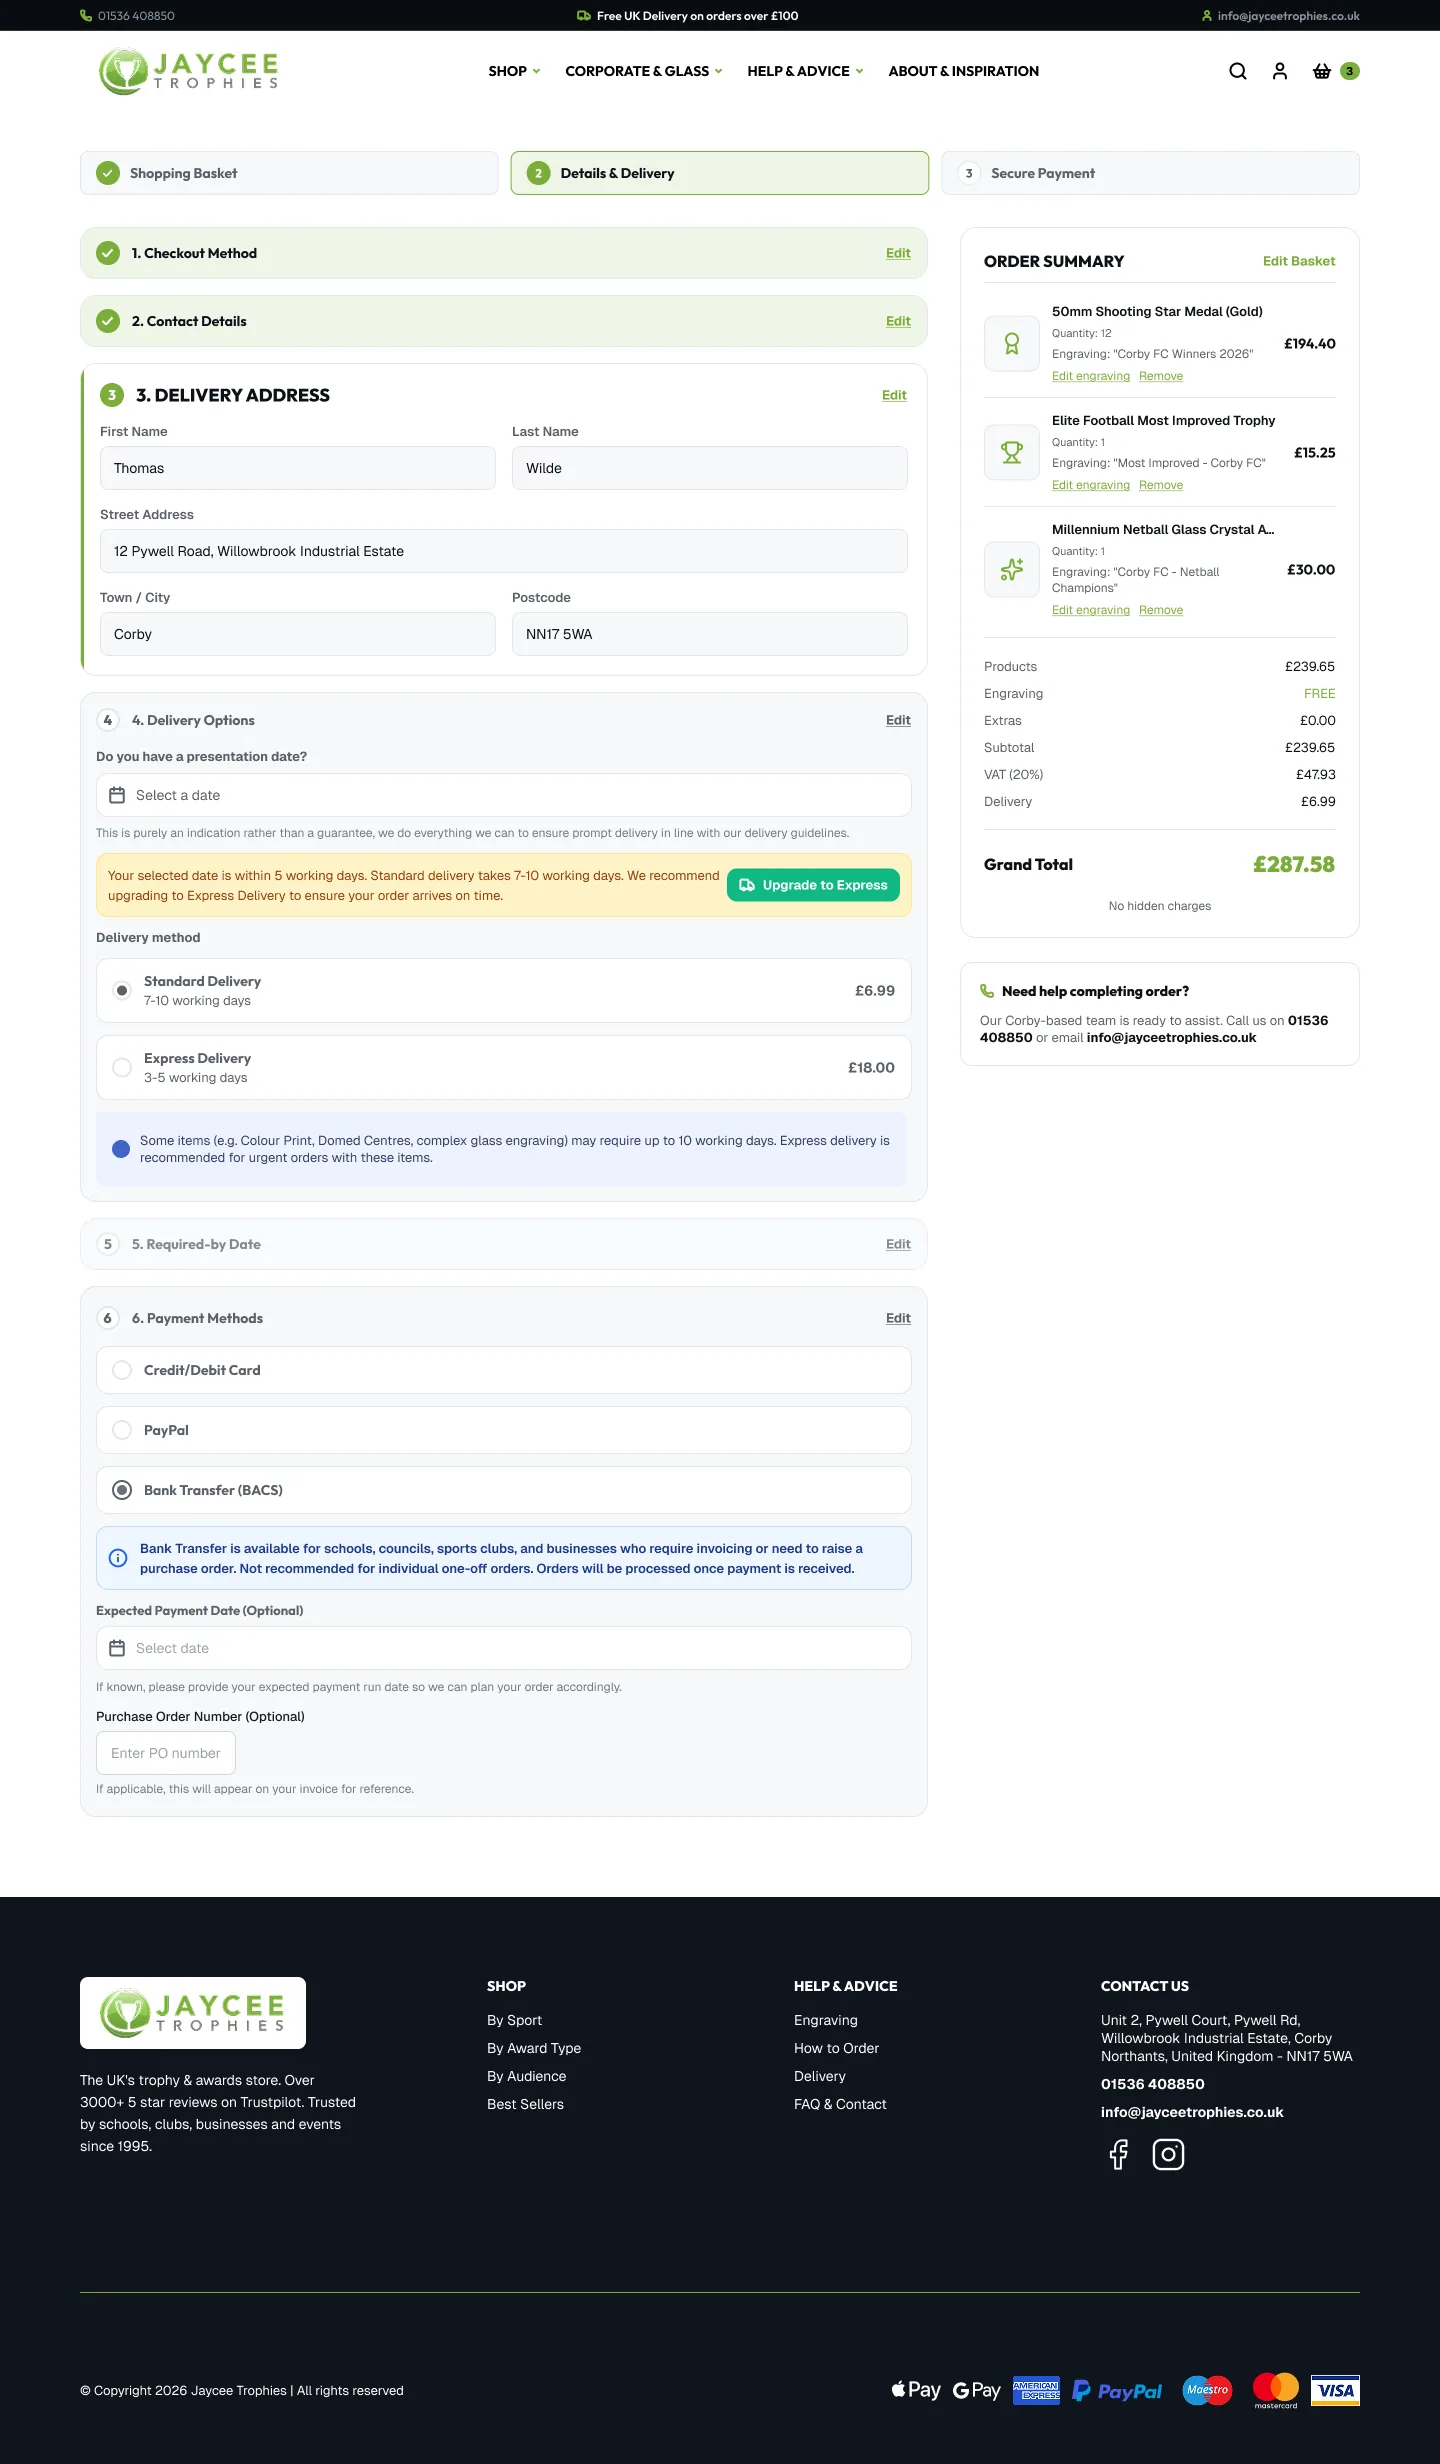Click the calendar icon in presentation date field

coord(117,795)
